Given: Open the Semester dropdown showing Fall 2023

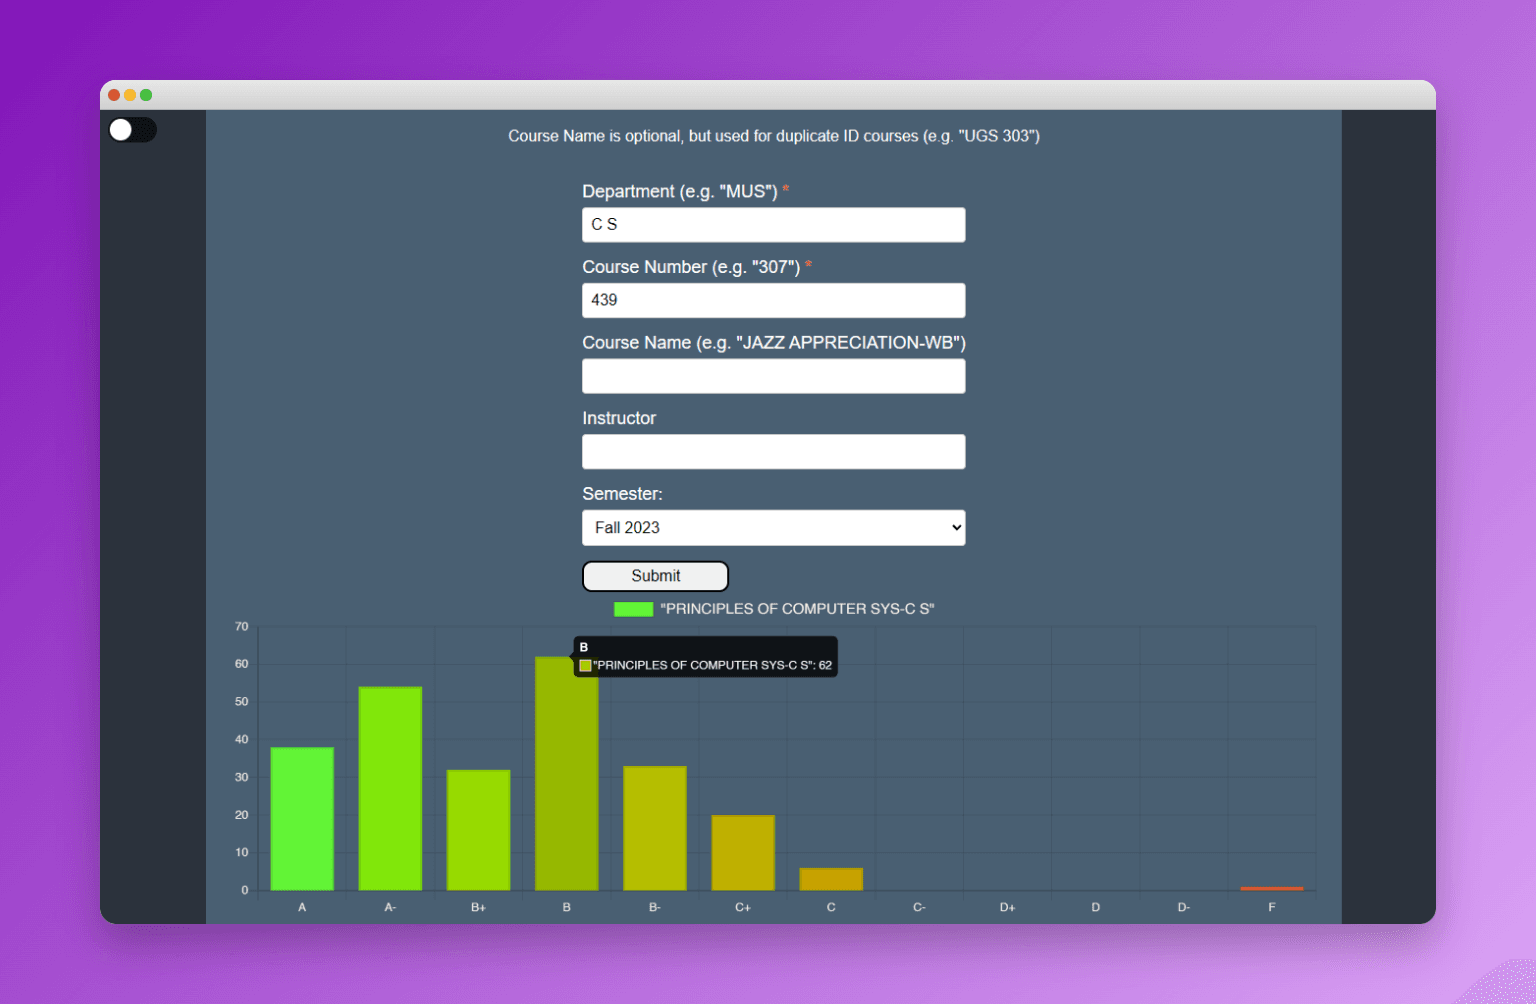Looking at the screenshot, I should [773, 528].
